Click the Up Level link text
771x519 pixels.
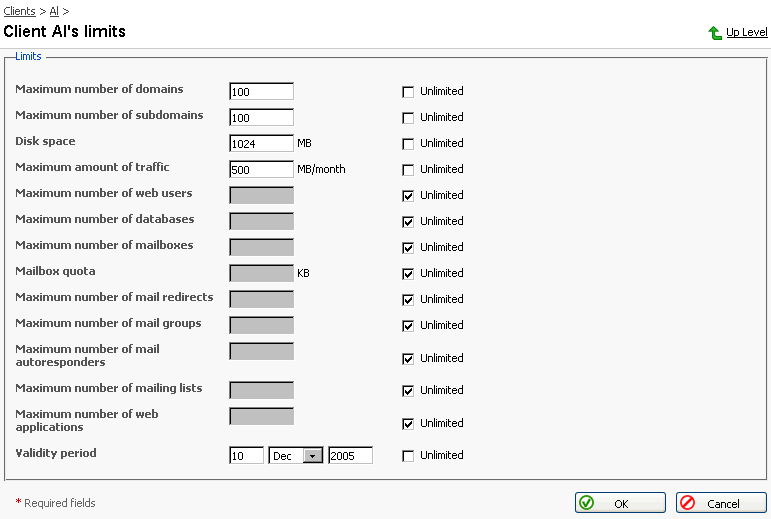[746, 33]
